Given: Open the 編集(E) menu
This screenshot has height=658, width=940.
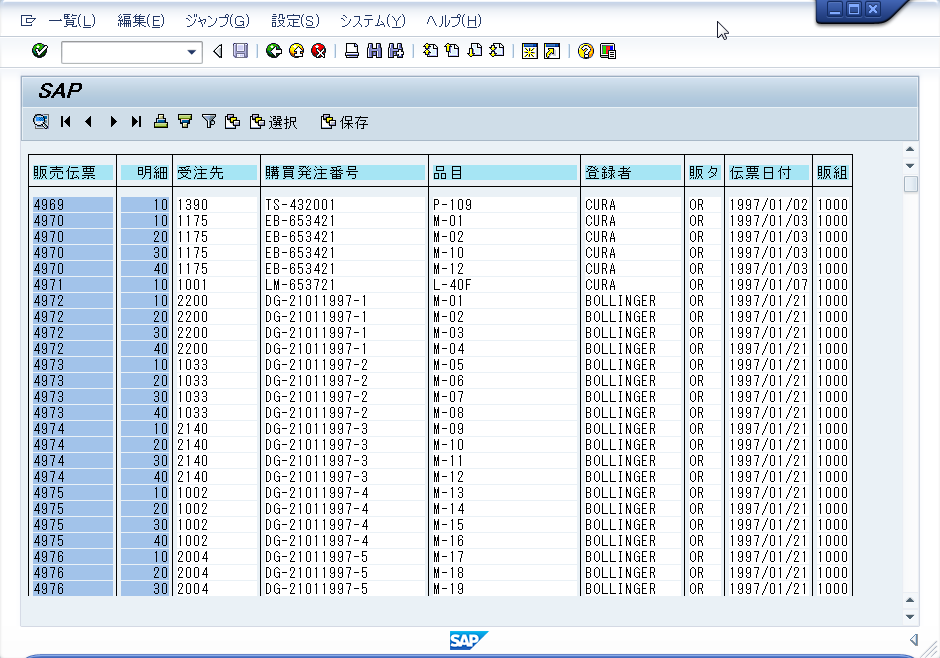Looking at the screenshot, I should (141, 21).
